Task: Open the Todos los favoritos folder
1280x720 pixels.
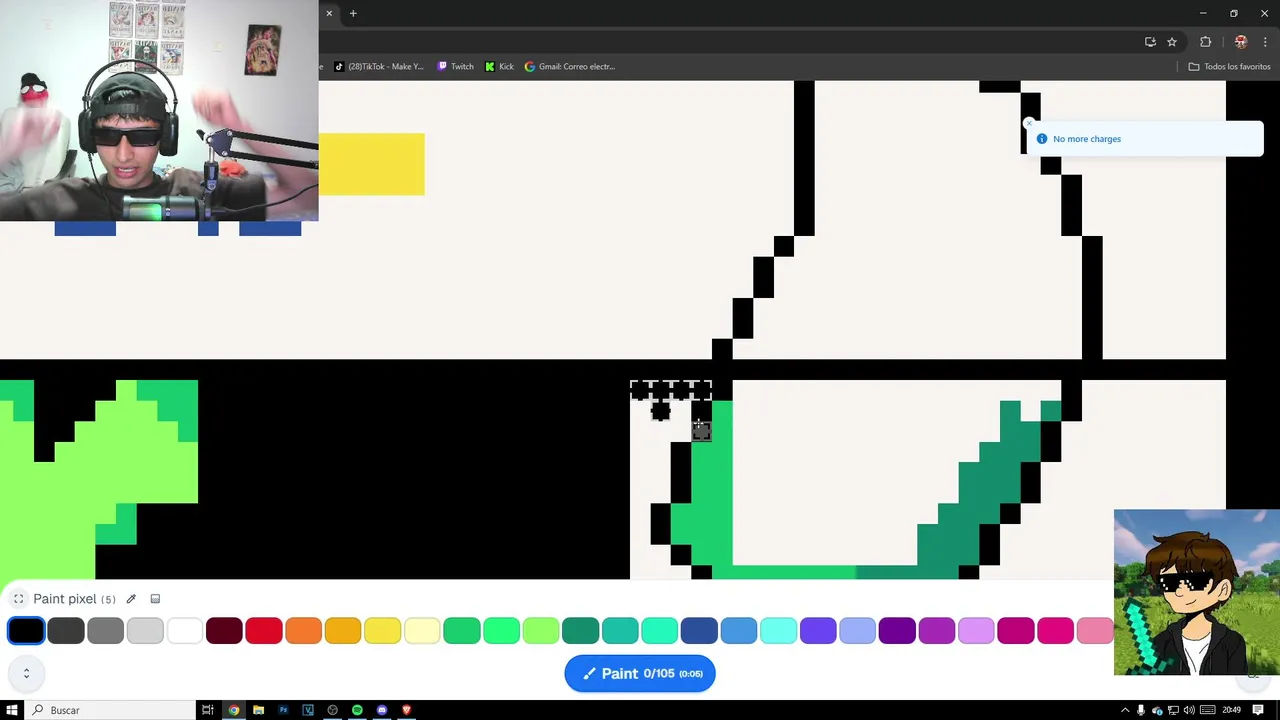Action: 1229,67
